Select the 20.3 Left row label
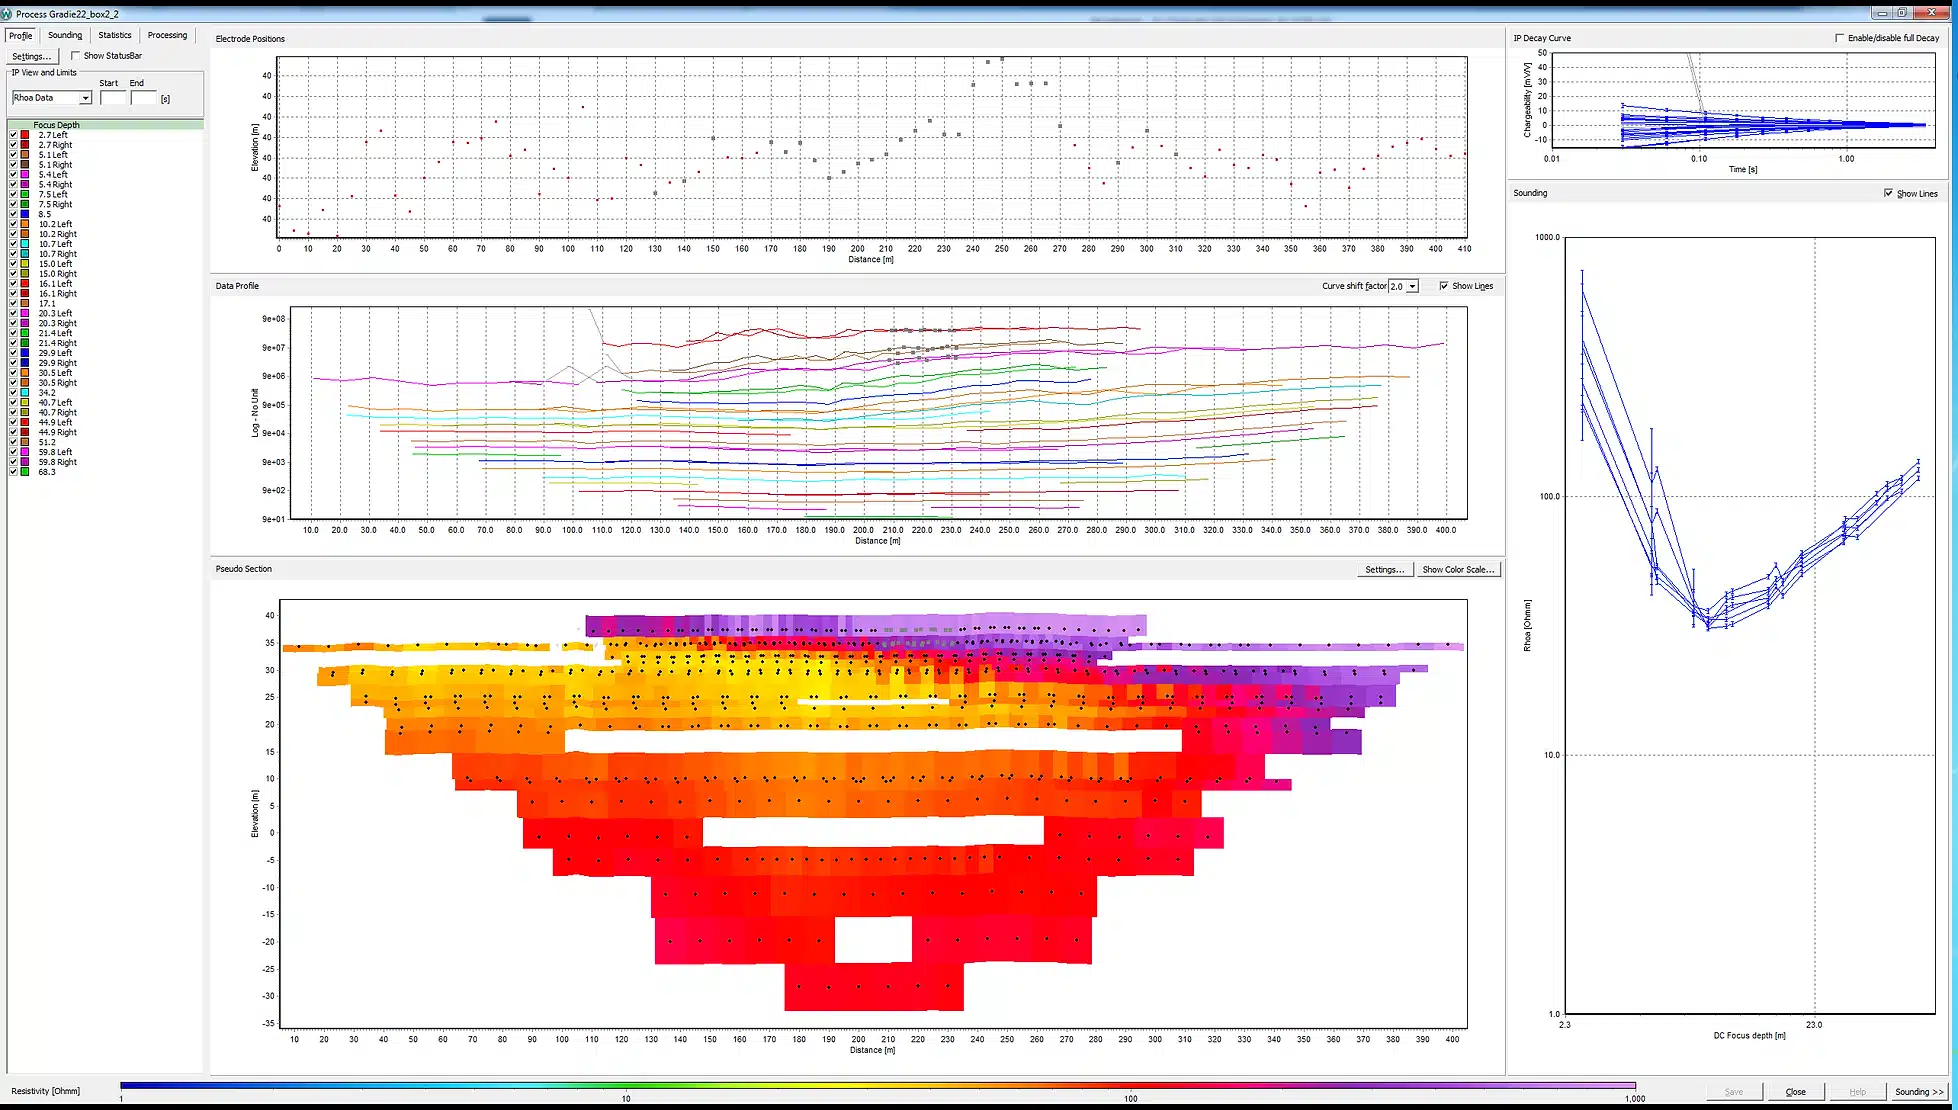This screenshot has width=1958, height=1110. coord(55,313)
